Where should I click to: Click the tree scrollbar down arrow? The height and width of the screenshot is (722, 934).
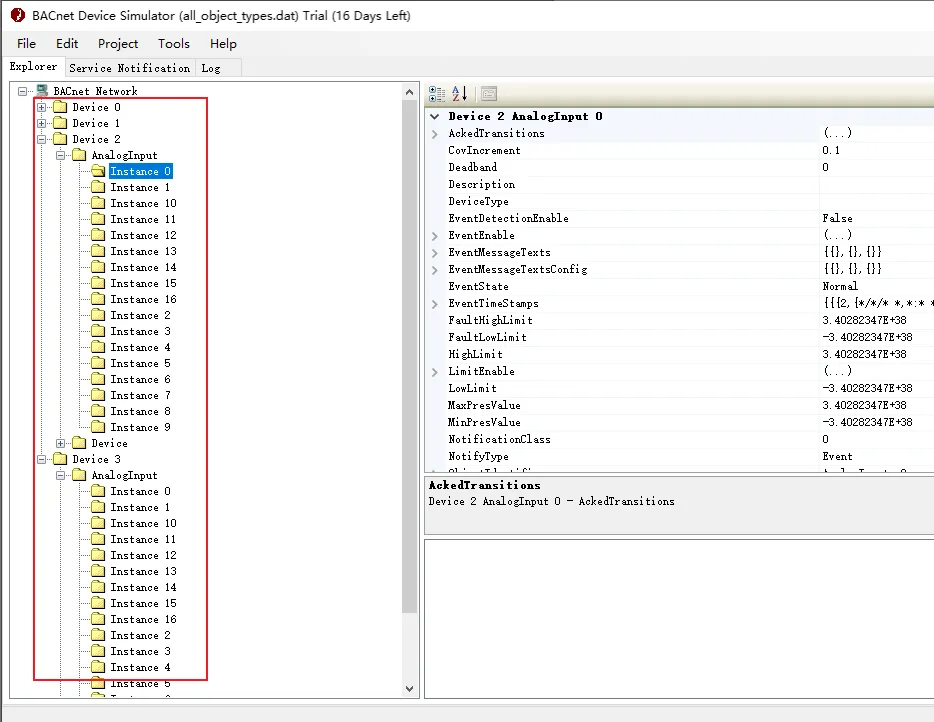pos(409,689)
